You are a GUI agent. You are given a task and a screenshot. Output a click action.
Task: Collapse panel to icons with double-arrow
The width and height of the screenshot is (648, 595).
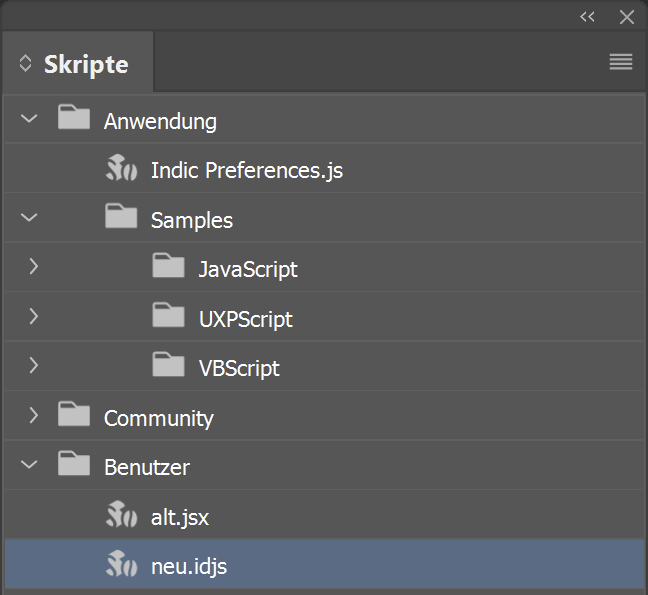pyautogui.click(x=587, y=17)
